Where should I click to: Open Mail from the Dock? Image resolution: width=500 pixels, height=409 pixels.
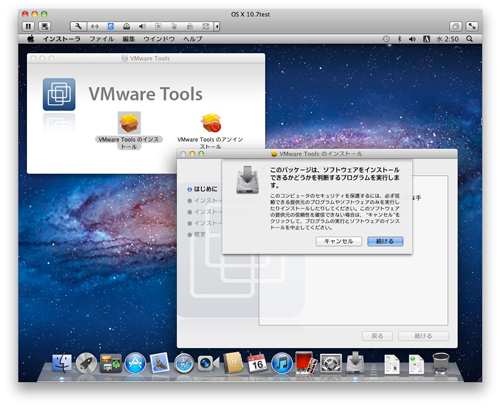pos(159,363)
